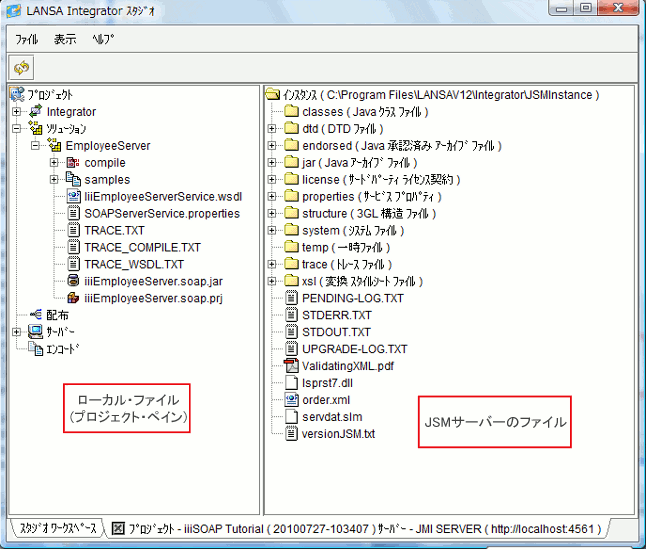Open the 表示 menu

pos(65,40)
